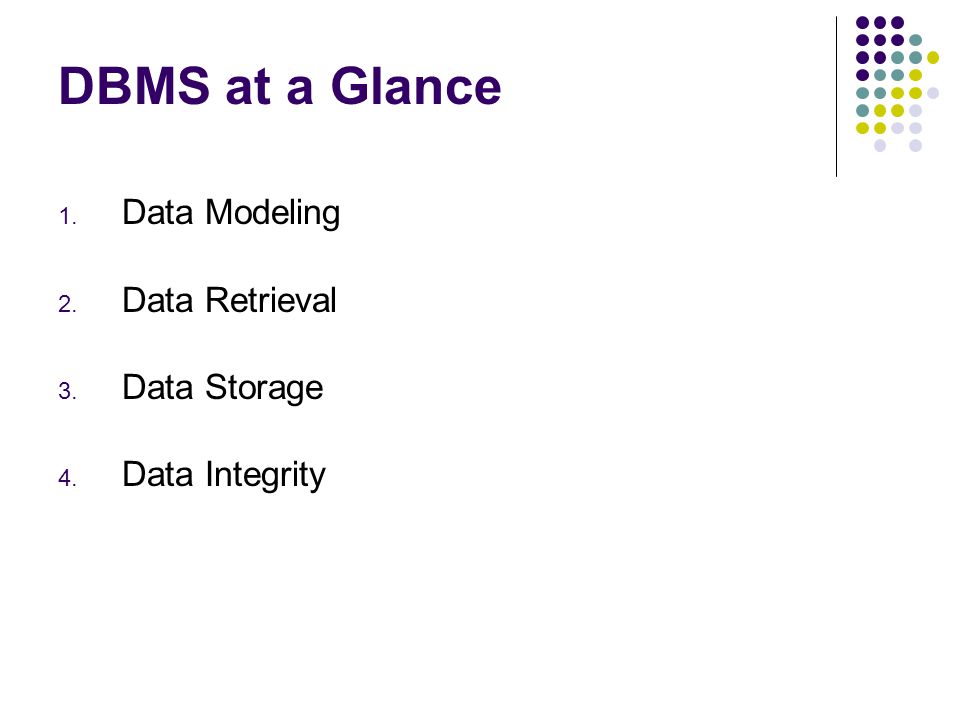Screen dimensions: 960x720
Task: Click the rightmost yellow dot in dot pattern
Action: [x=932, y=58]
